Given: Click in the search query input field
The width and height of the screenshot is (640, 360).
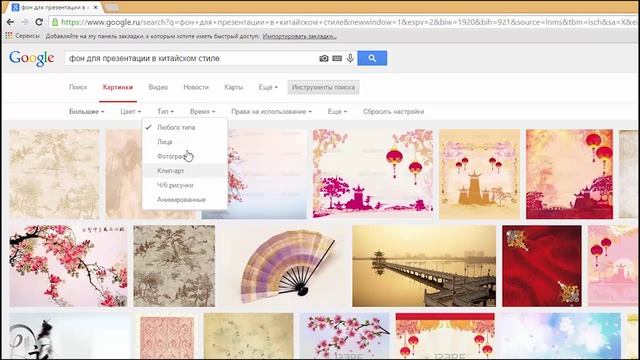Looking at the screenshot, I should coord(191,58).
